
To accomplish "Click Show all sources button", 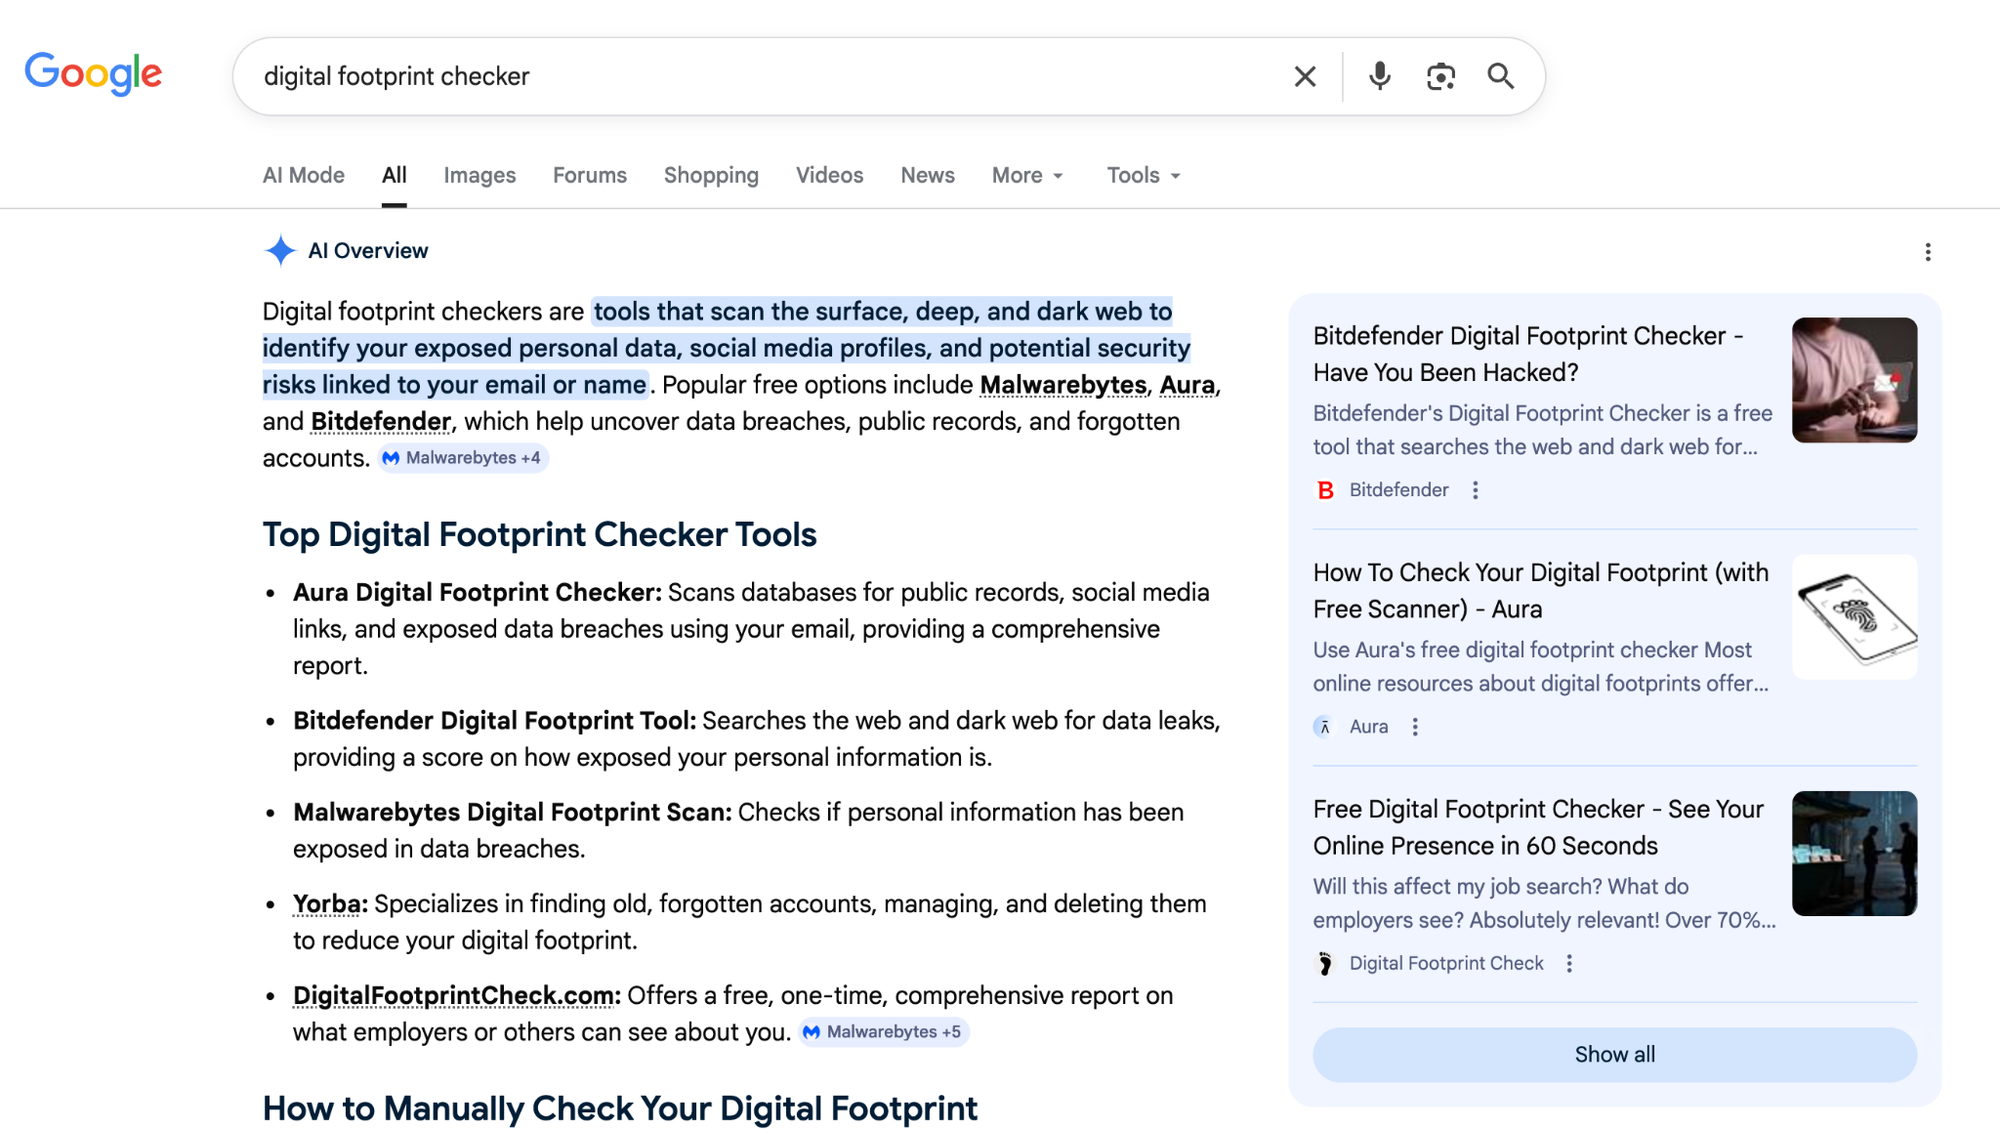I will click(1614, 1054).
